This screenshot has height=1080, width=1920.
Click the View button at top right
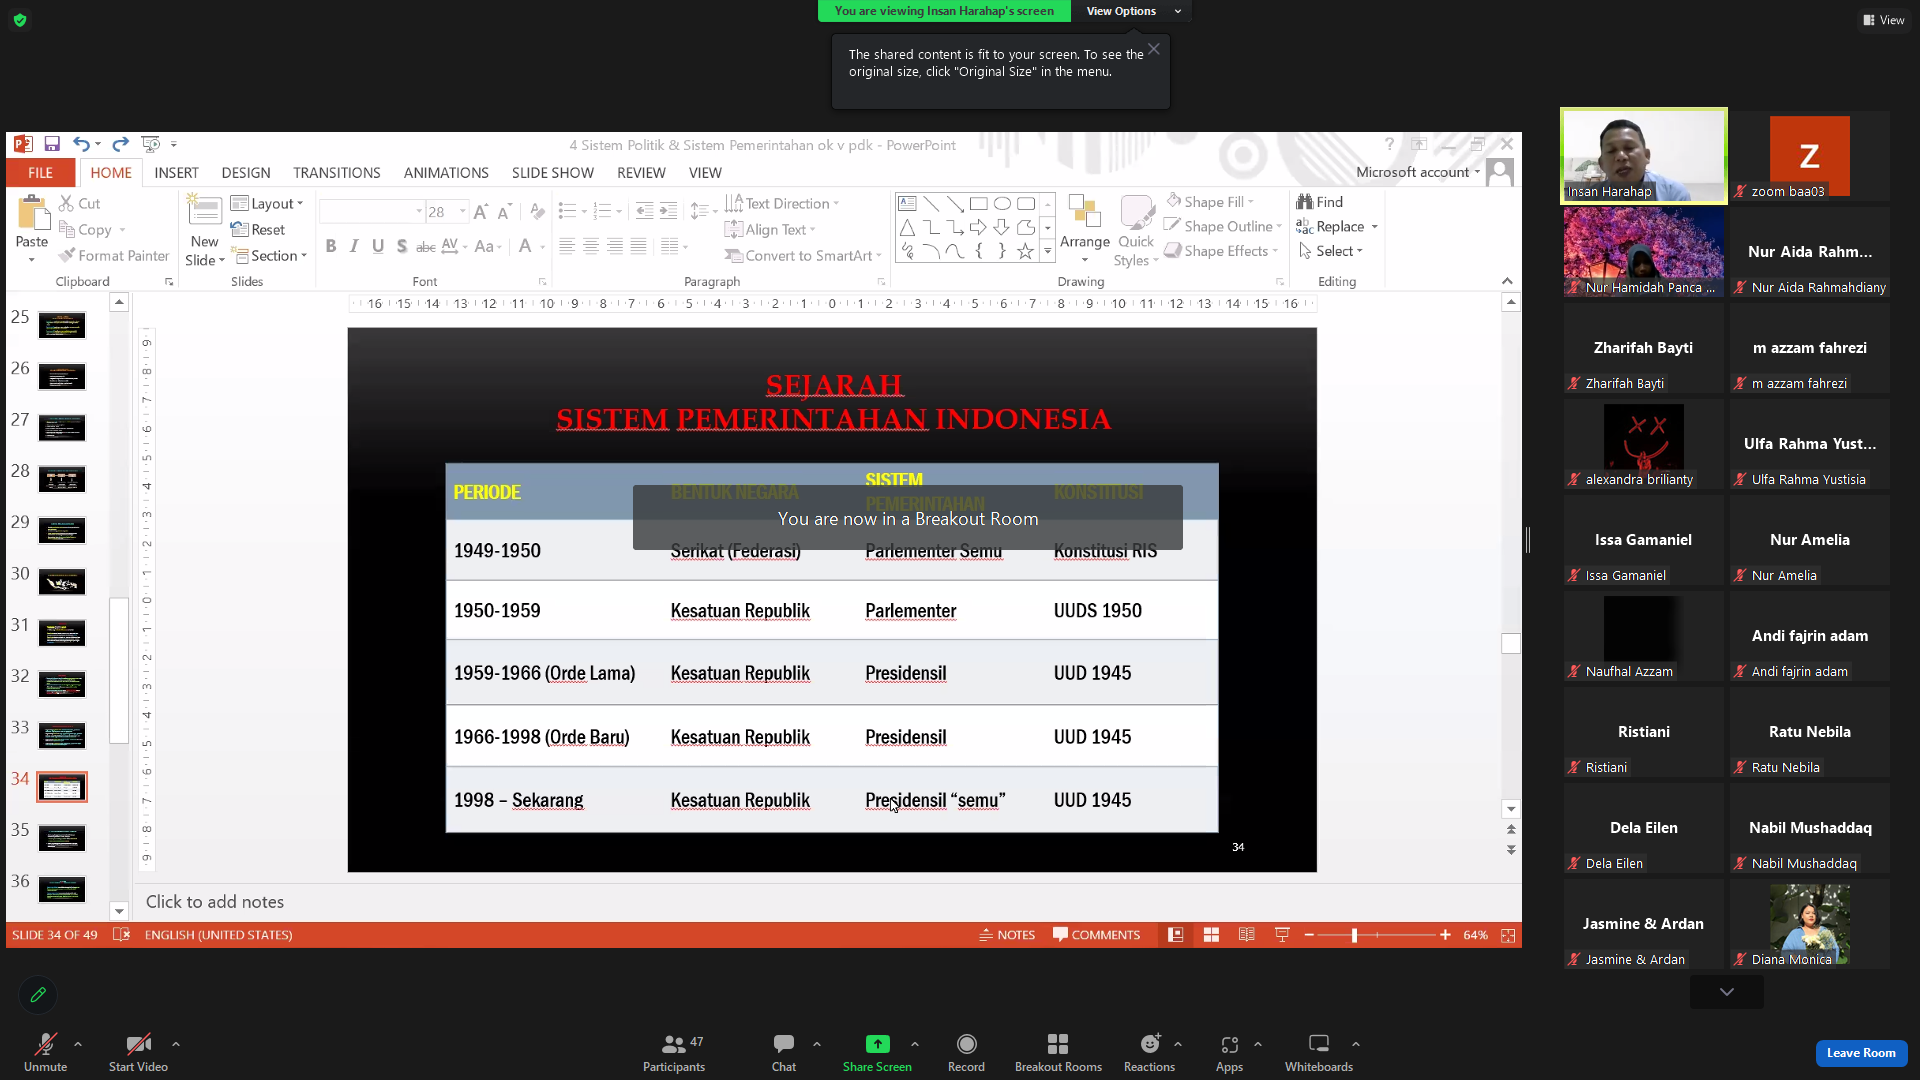coord(1883,20)
